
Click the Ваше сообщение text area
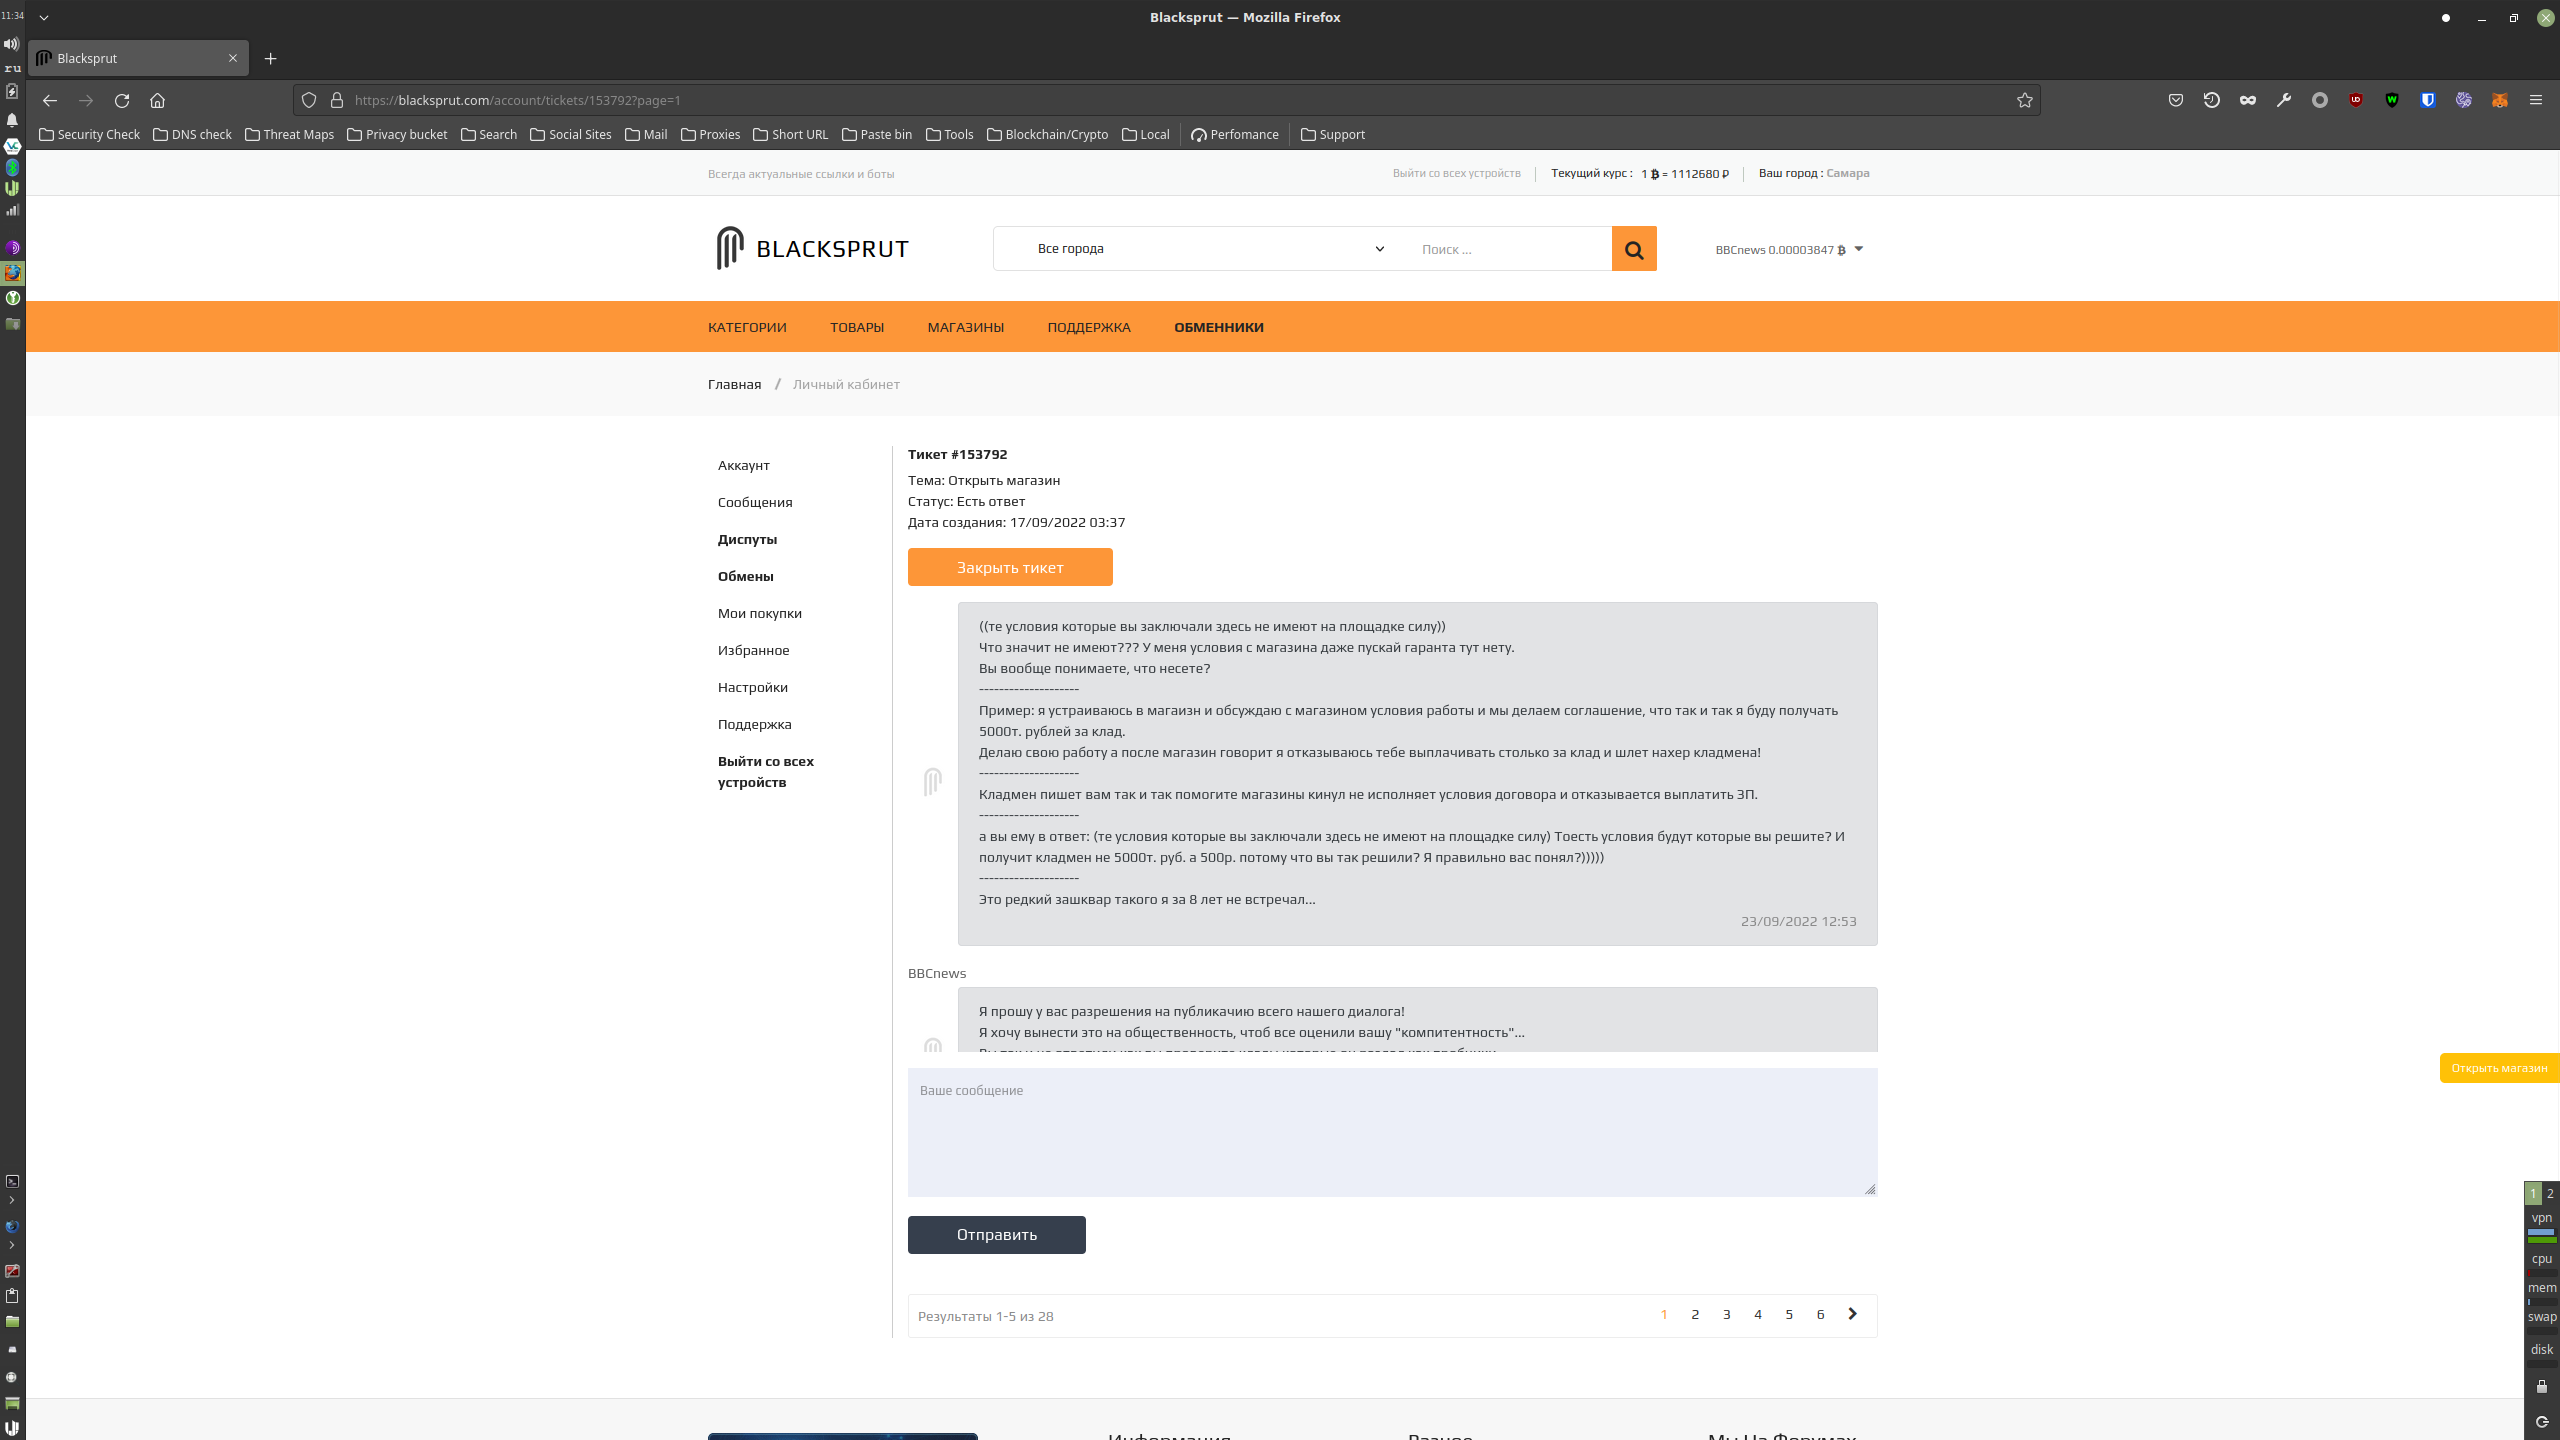coord(1392,1132)
